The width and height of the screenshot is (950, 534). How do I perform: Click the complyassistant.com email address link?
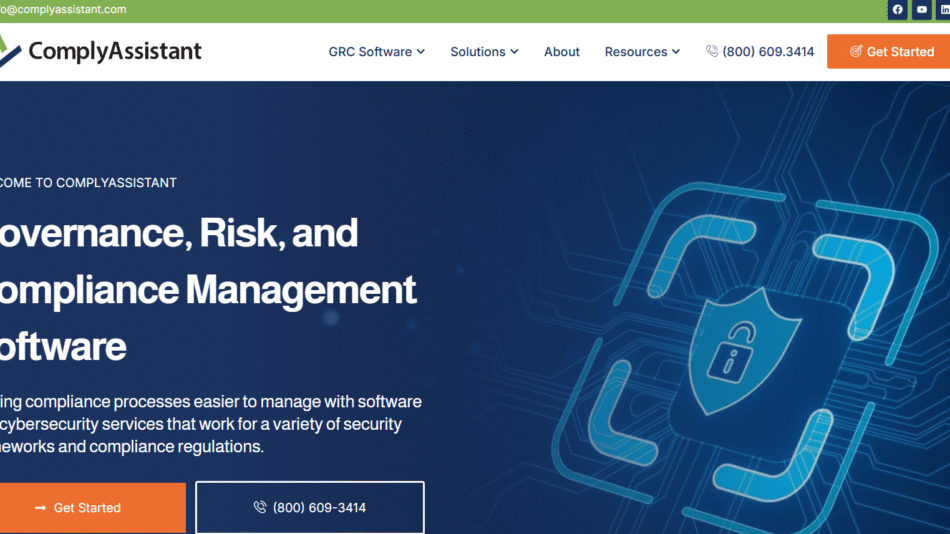(63, 10)
